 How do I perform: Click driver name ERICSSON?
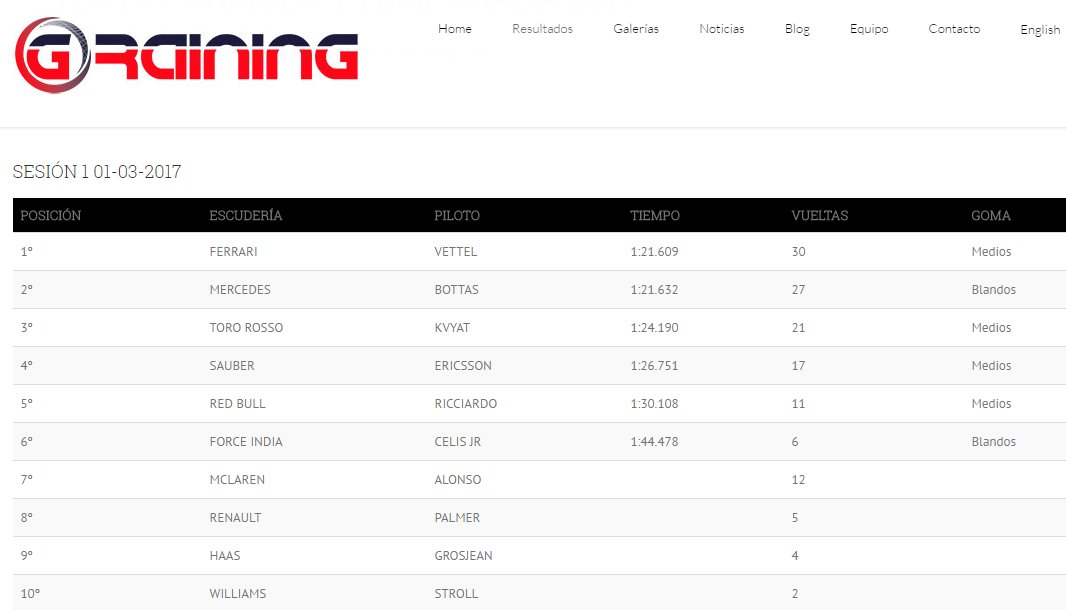[x=463, y=366]
